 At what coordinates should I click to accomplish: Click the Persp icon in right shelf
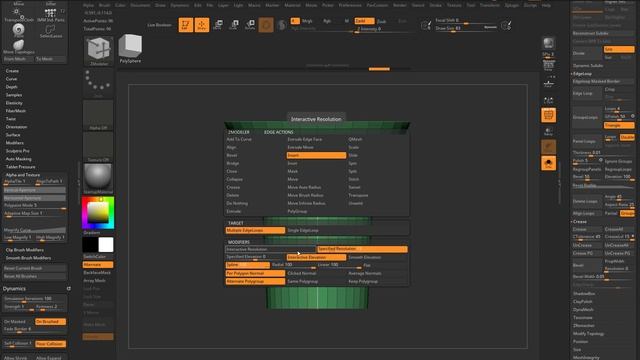click(x=549, y=65)
